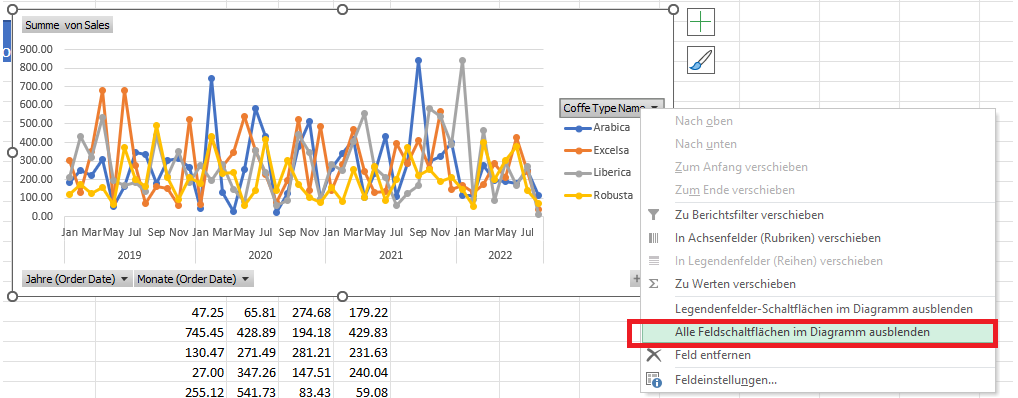This screenshot has height=398, width=1018.
Task: Open the paintbrush Chart Styles icon
Action: pos(701,60)
